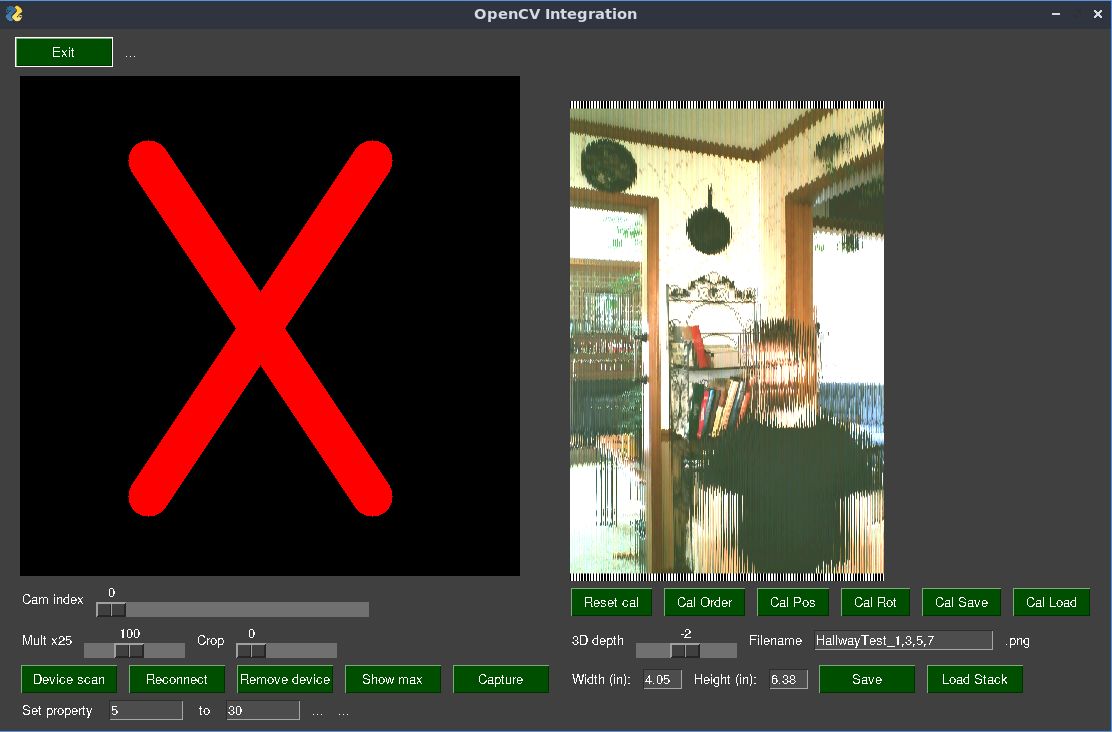Image resolution: width=1112 pixels, height=732 pixels.
Task: Click the green Exit button
Action: 64,52
